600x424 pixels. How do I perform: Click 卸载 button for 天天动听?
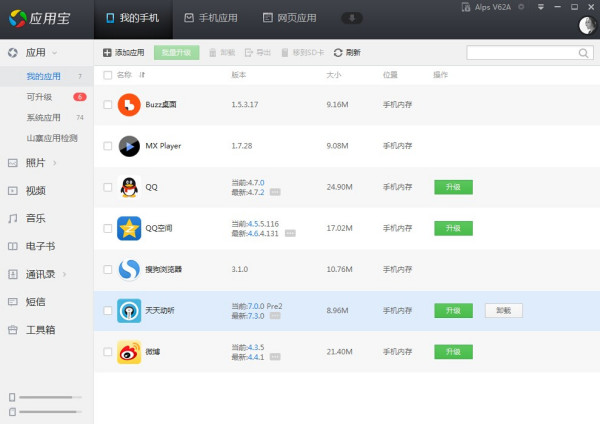click(x=504, y=311)
